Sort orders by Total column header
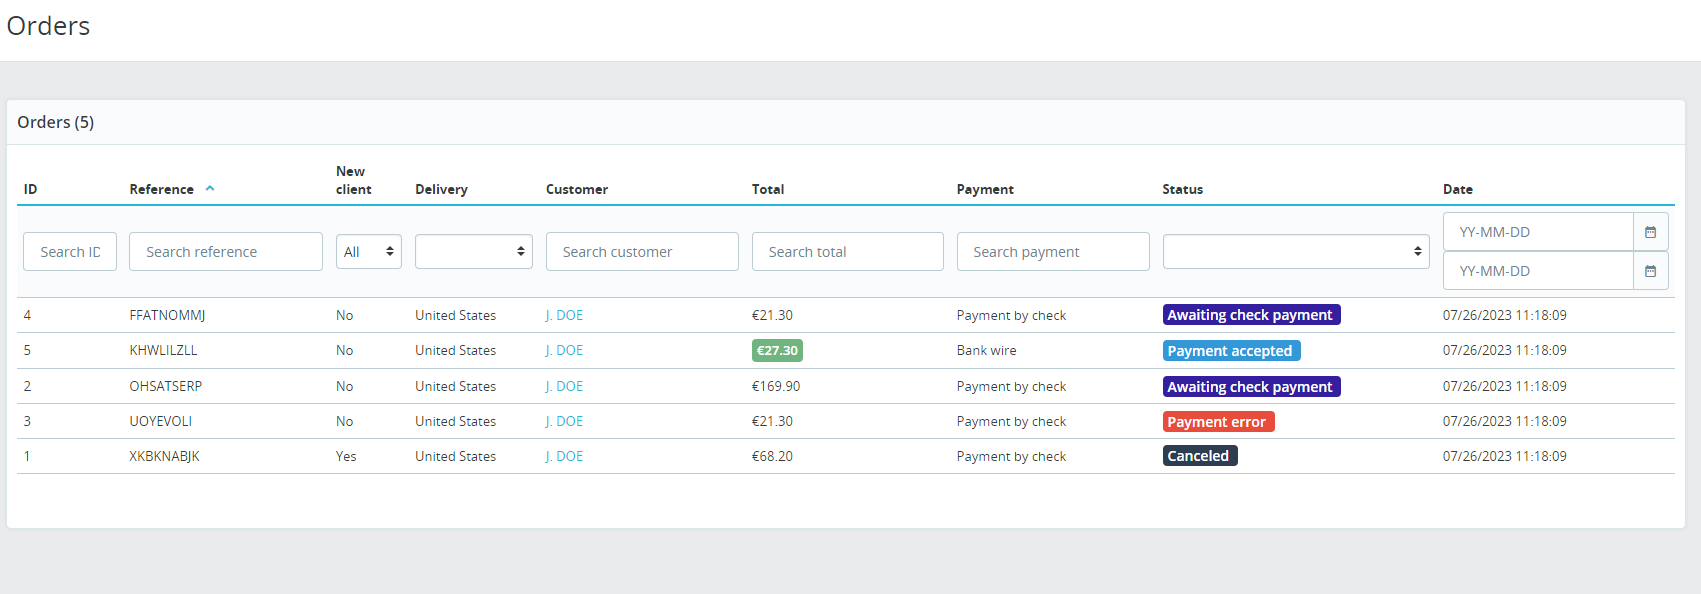 (768, 189)
